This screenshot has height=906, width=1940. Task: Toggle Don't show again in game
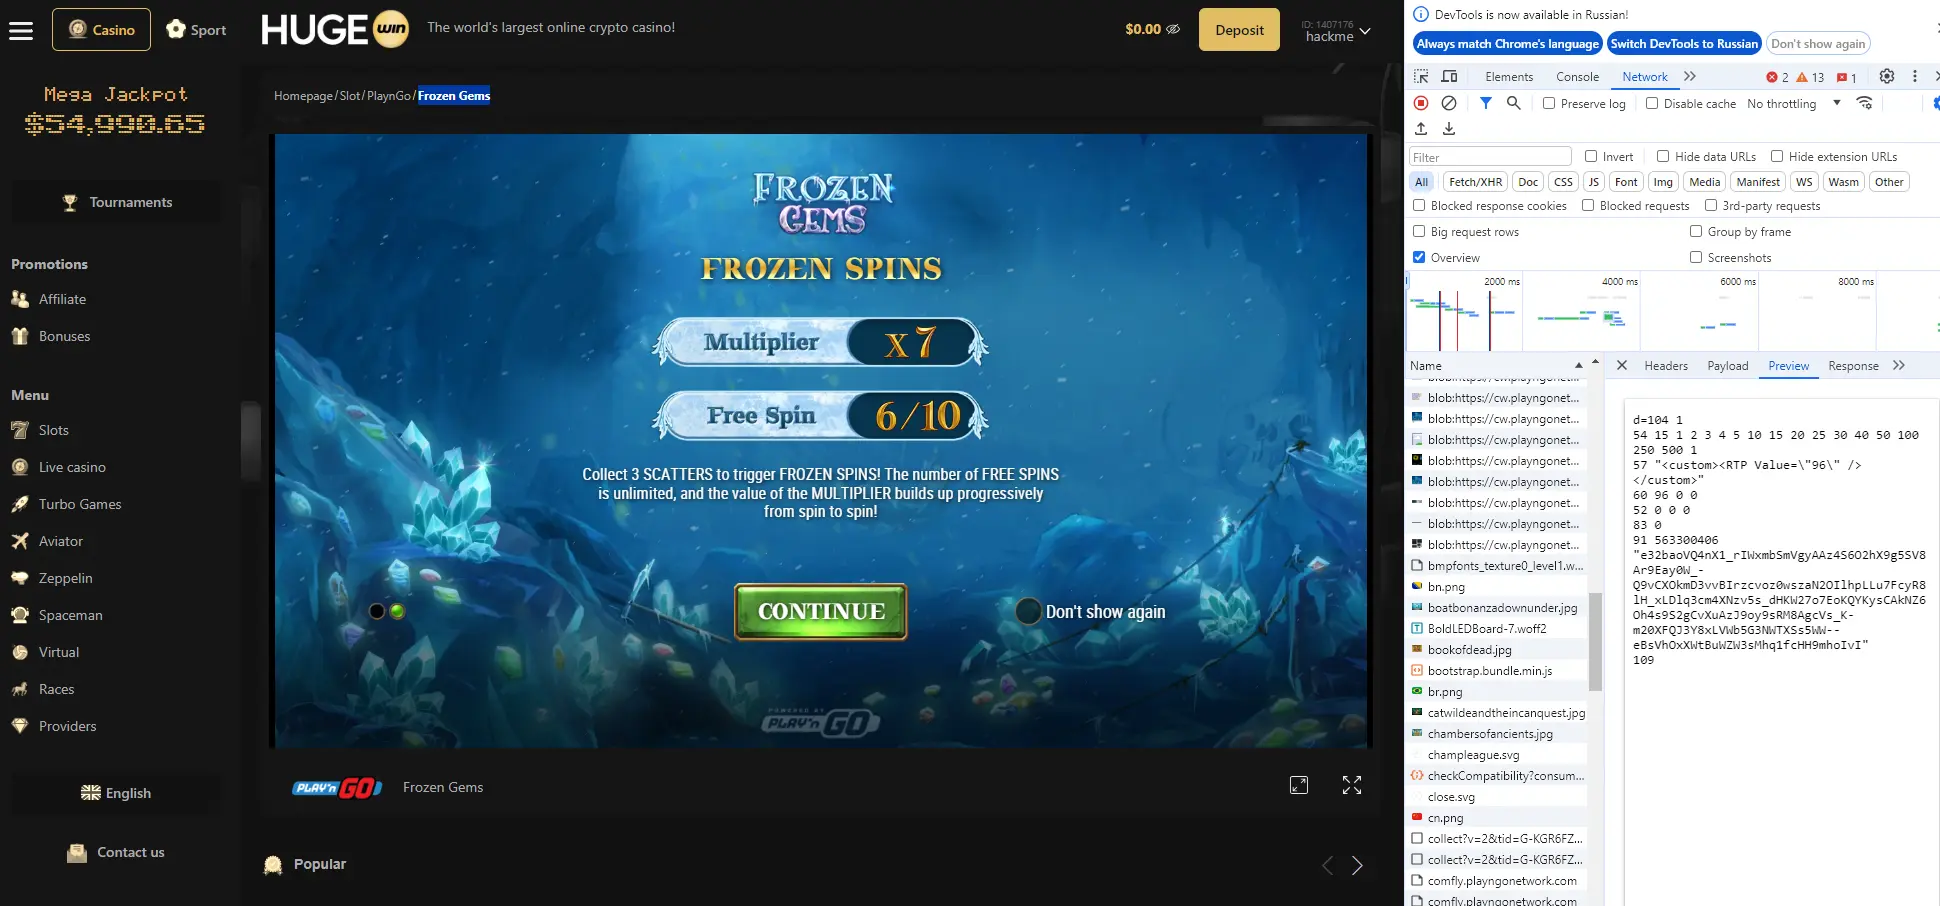tap(1028, 611)
